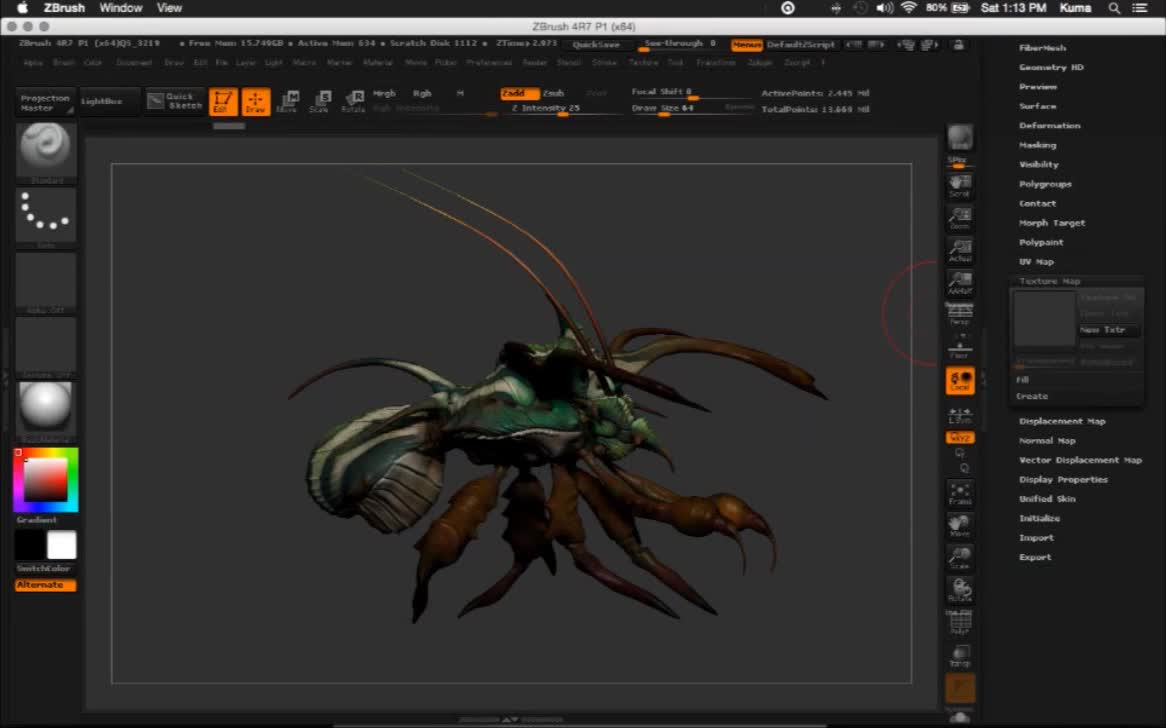This screenshot has height=728, width=1166.
Task: Expand the Polygroups subpalette
Action: [1045, 184]
